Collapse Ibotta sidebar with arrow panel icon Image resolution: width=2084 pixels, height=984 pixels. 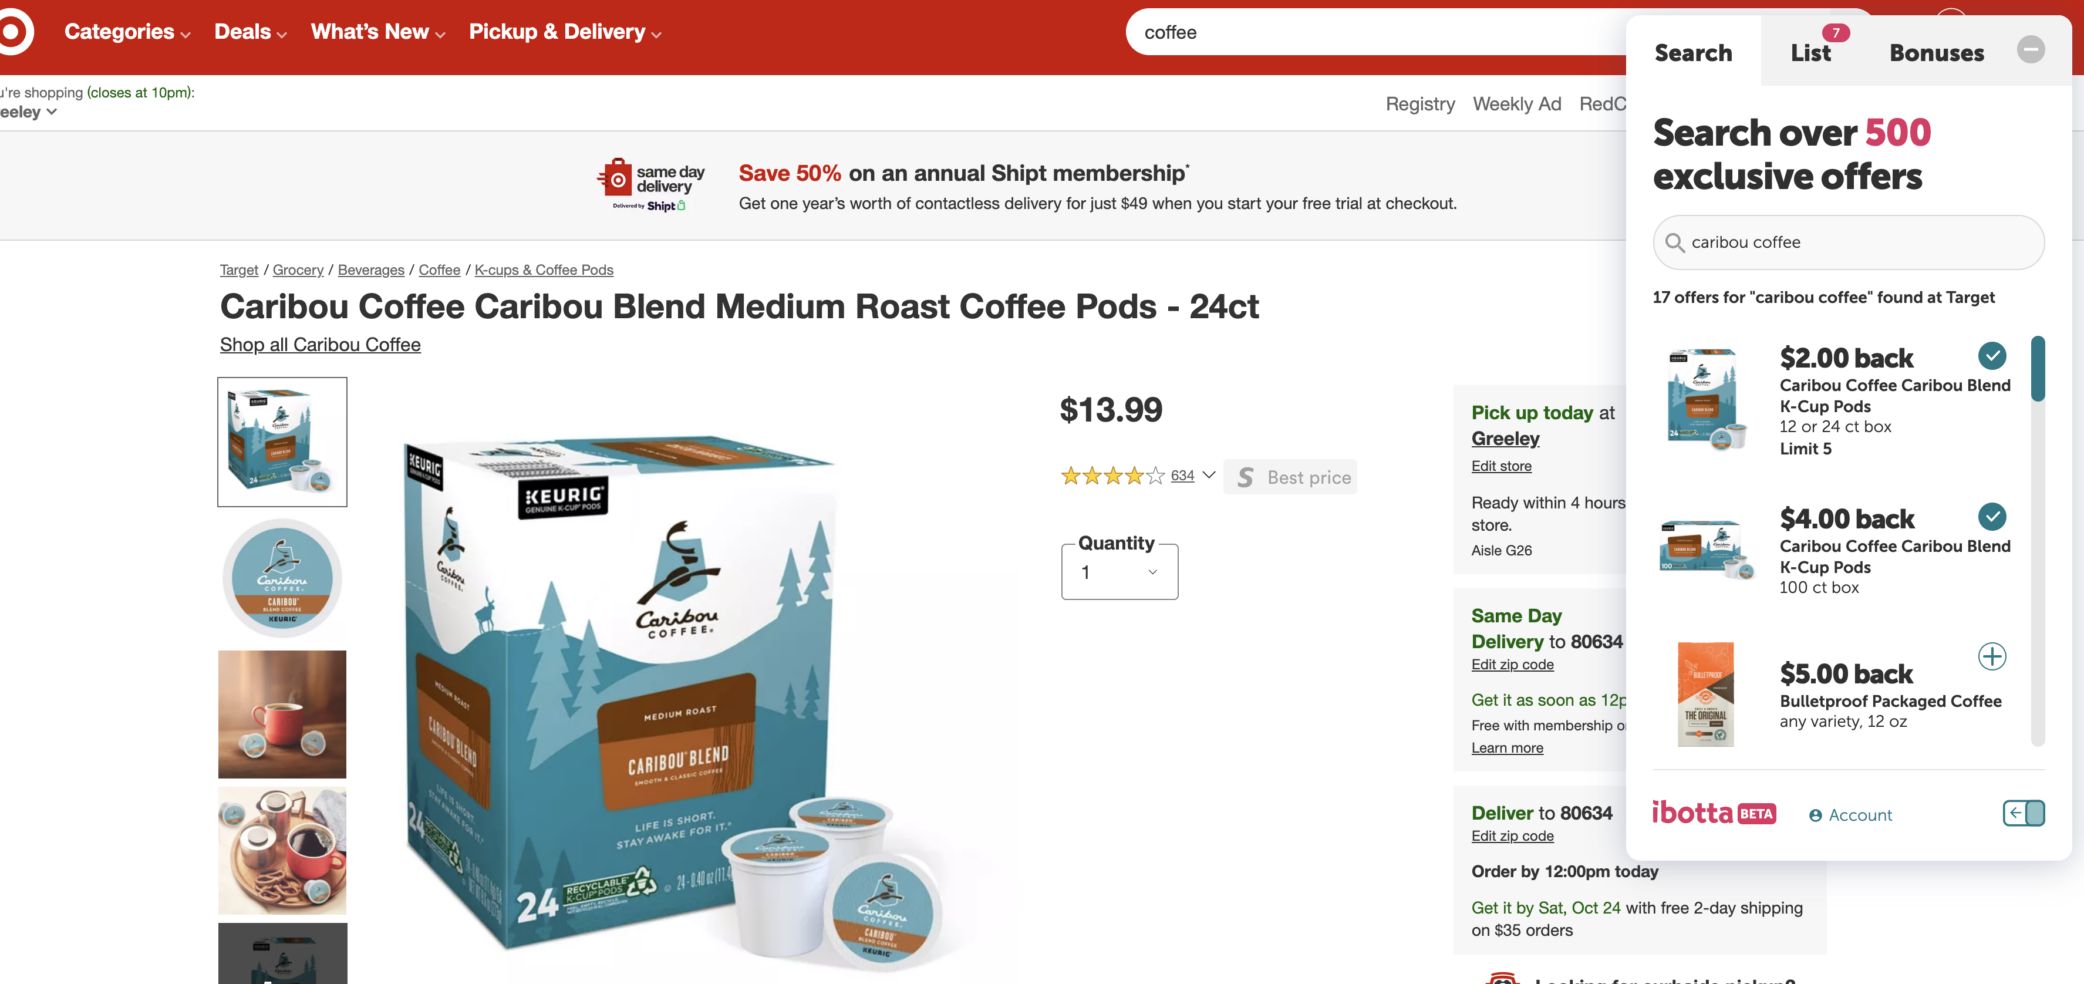(x=2023, y=813)
